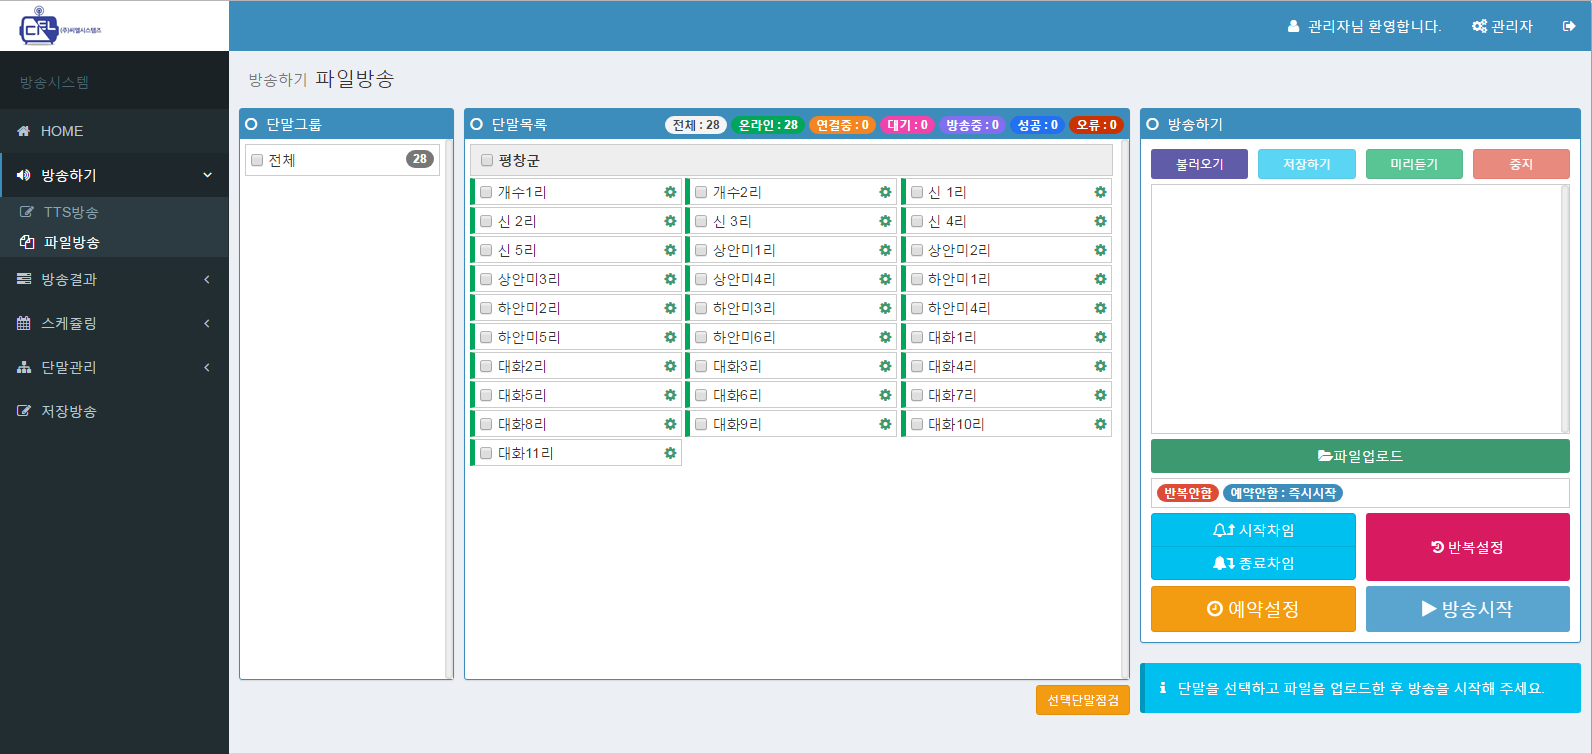
Task: Click the empty file list area
Action: coord(1355,308)
